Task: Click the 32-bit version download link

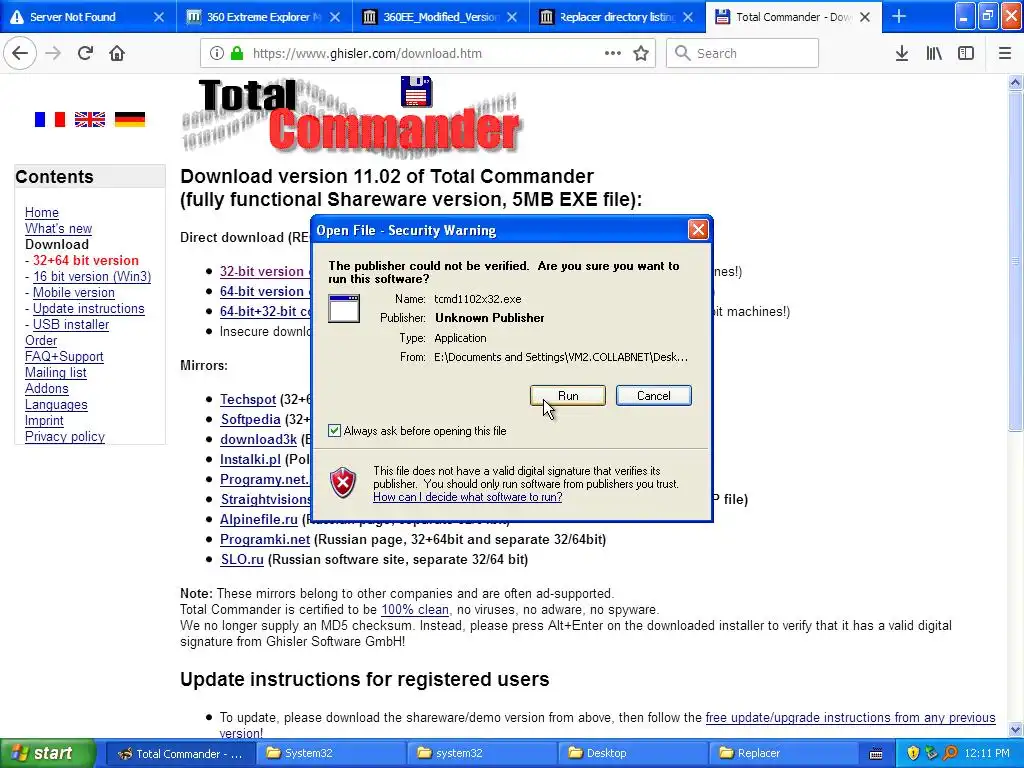Action: coord(262,272)
